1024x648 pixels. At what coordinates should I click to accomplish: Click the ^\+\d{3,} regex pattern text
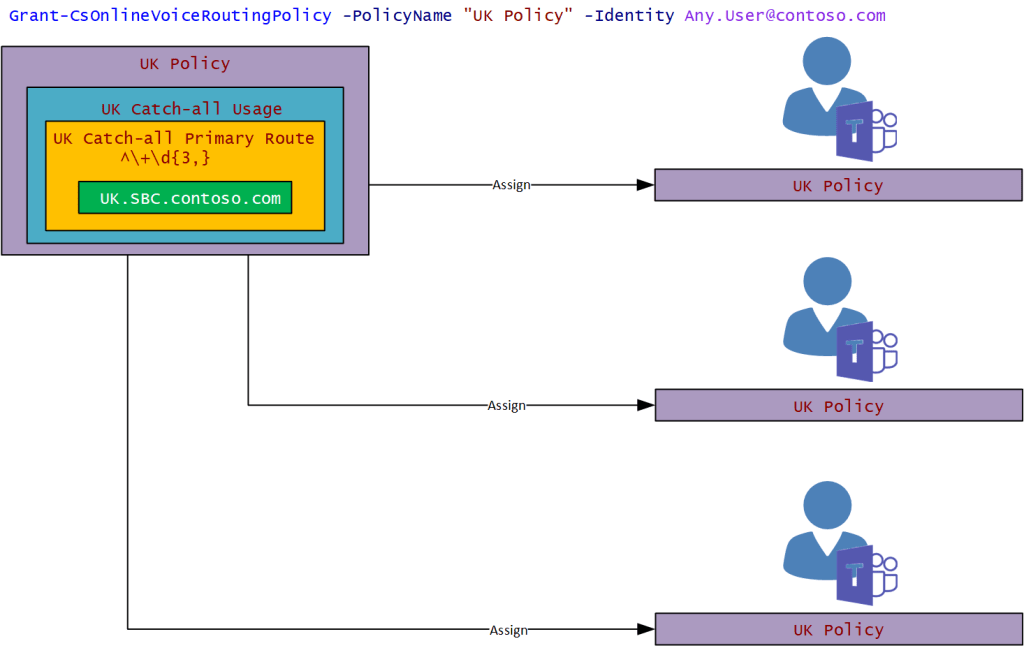164,157
